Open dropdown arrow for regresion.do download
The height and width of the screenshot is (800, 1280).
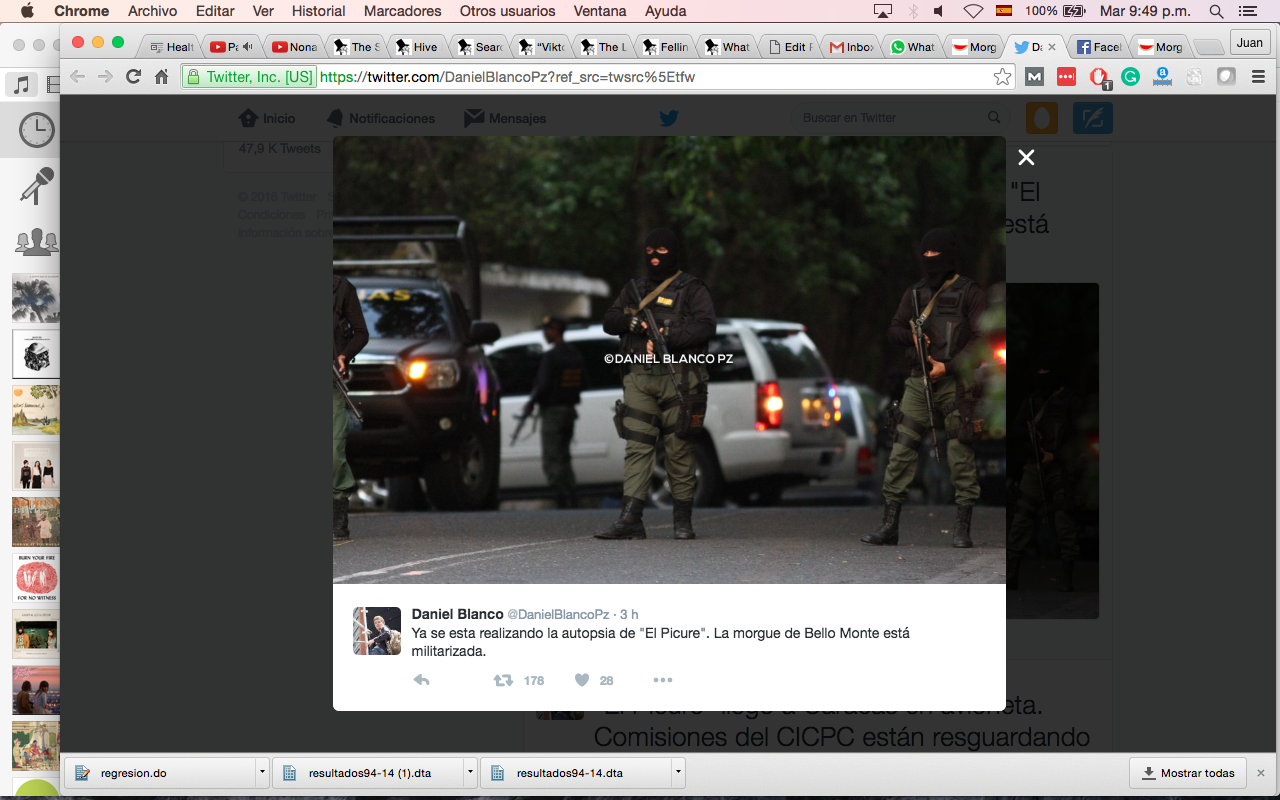262,773
